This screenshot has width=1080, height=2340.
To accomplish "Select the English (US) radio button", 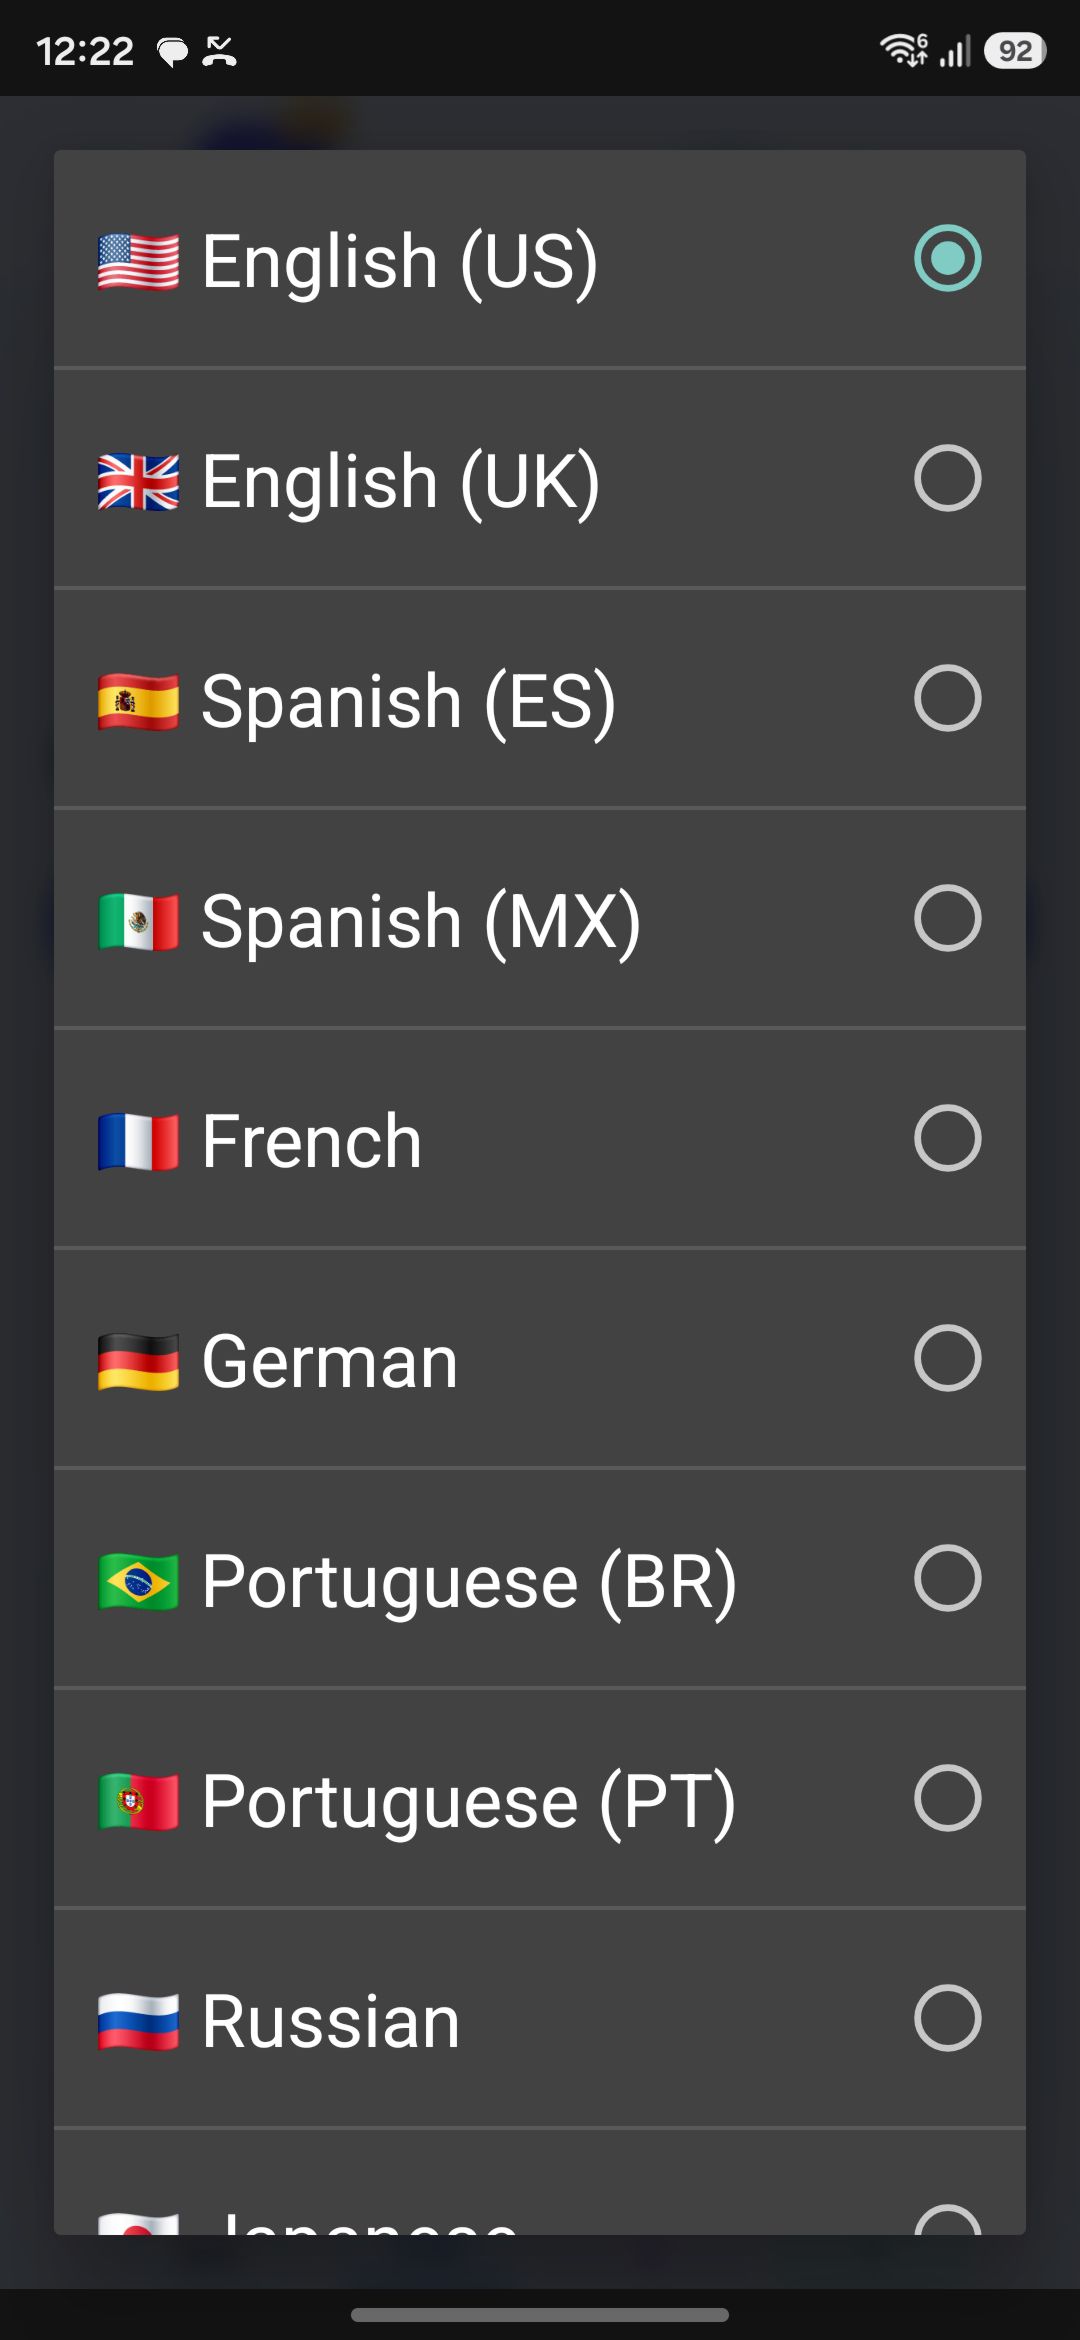I will point(947,258).
